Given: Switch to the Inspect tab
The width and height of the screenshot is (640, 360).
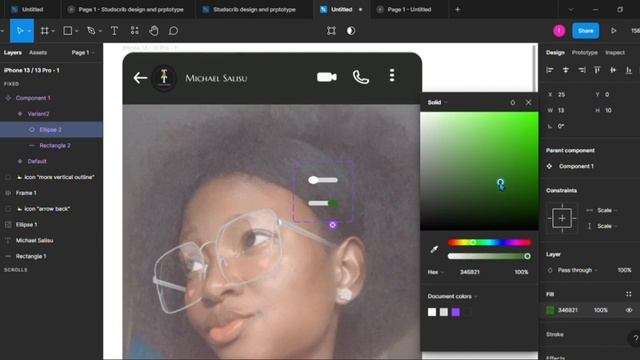Looking at the screenshot, I should (x=615, y=53).
